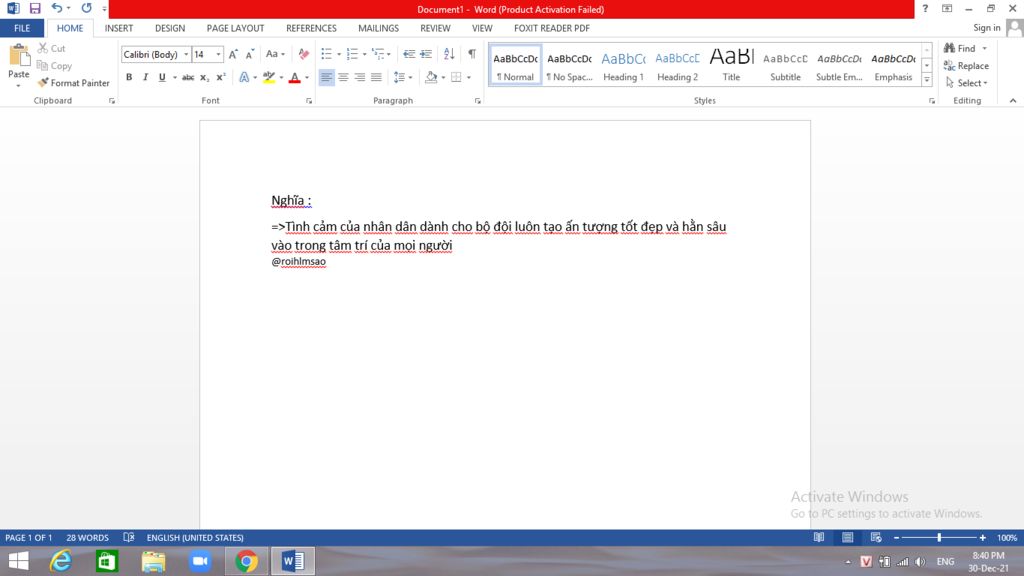The height and width of the screenshot is (576, 1024).
Task: Open proofing errors status icon
Action: [129, 537]
